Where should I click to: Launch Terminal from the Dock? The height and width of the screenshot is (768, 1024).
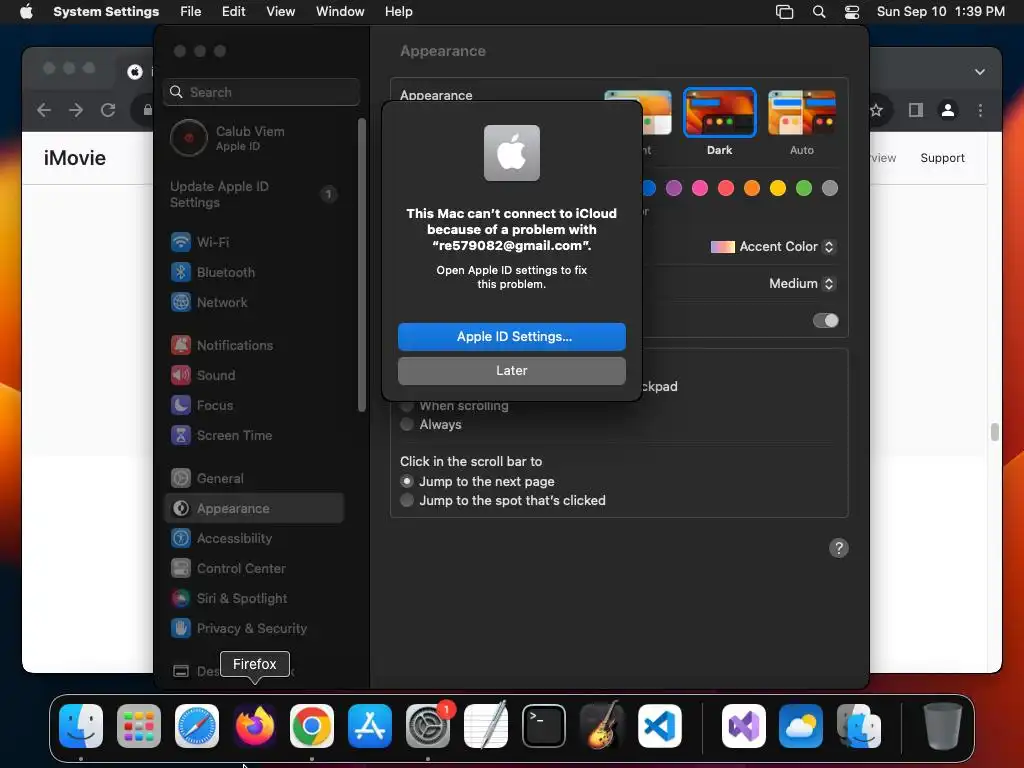pyautogui.click(x=543, y=726)
